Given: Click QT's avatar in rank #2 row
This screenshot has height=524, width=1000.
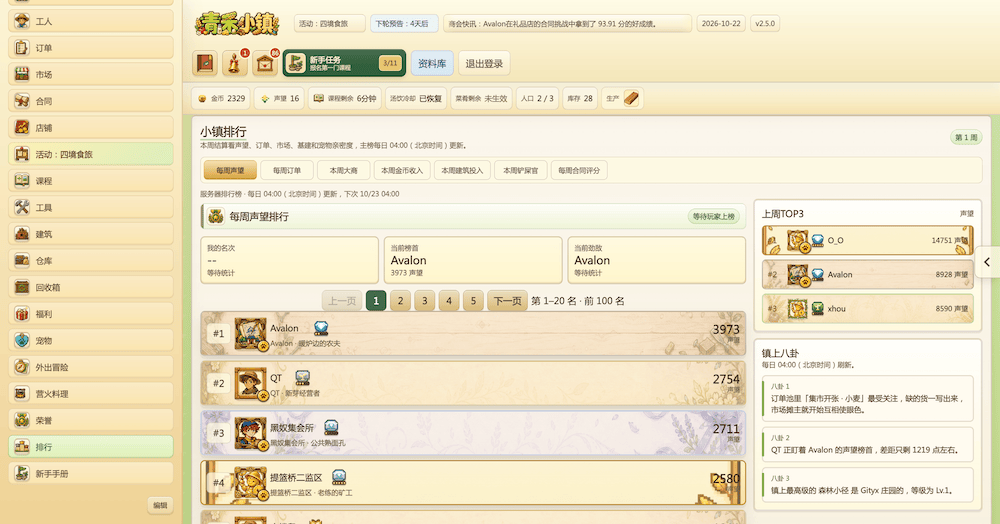Looking at the screenshot, I should (250, 383).
